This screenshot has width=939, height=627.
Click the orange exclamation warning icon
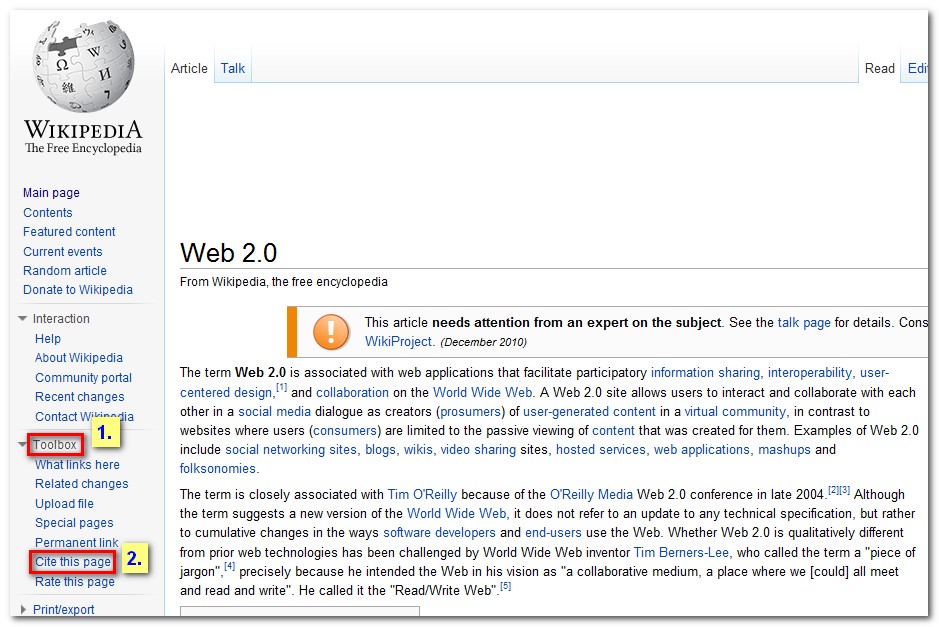pyautogui.click(x=331, y=332)
